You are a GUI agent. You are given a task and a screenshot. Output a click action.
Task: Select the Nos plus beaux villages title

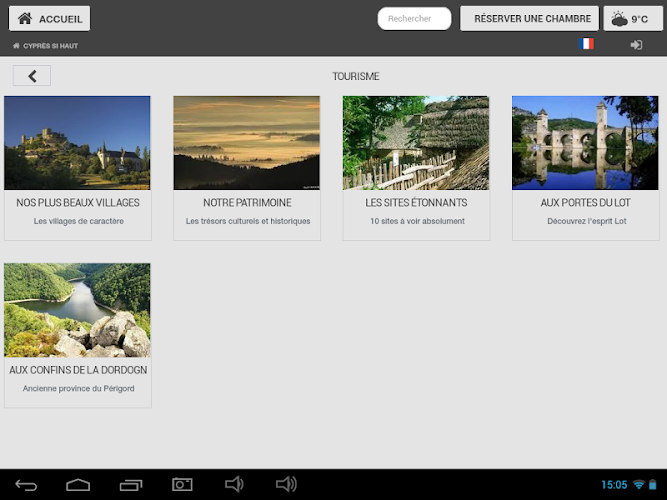click(78, 203)
